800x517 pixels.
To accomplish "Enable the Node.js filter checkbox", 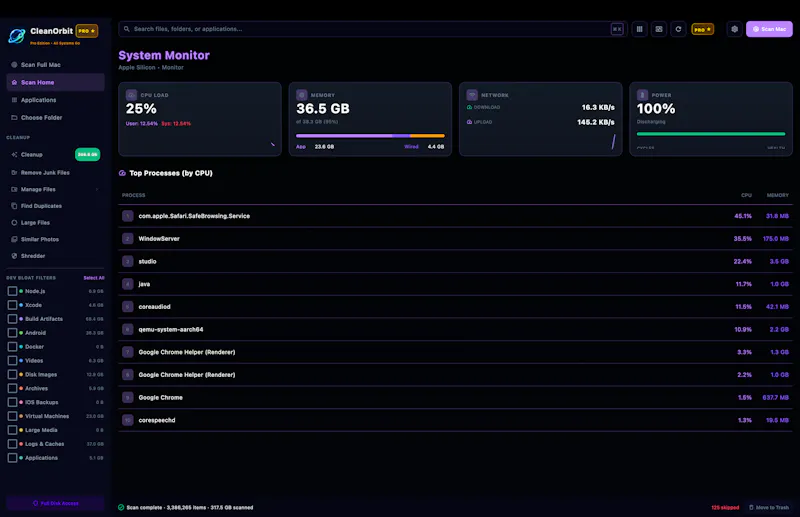I will (12, 291).
